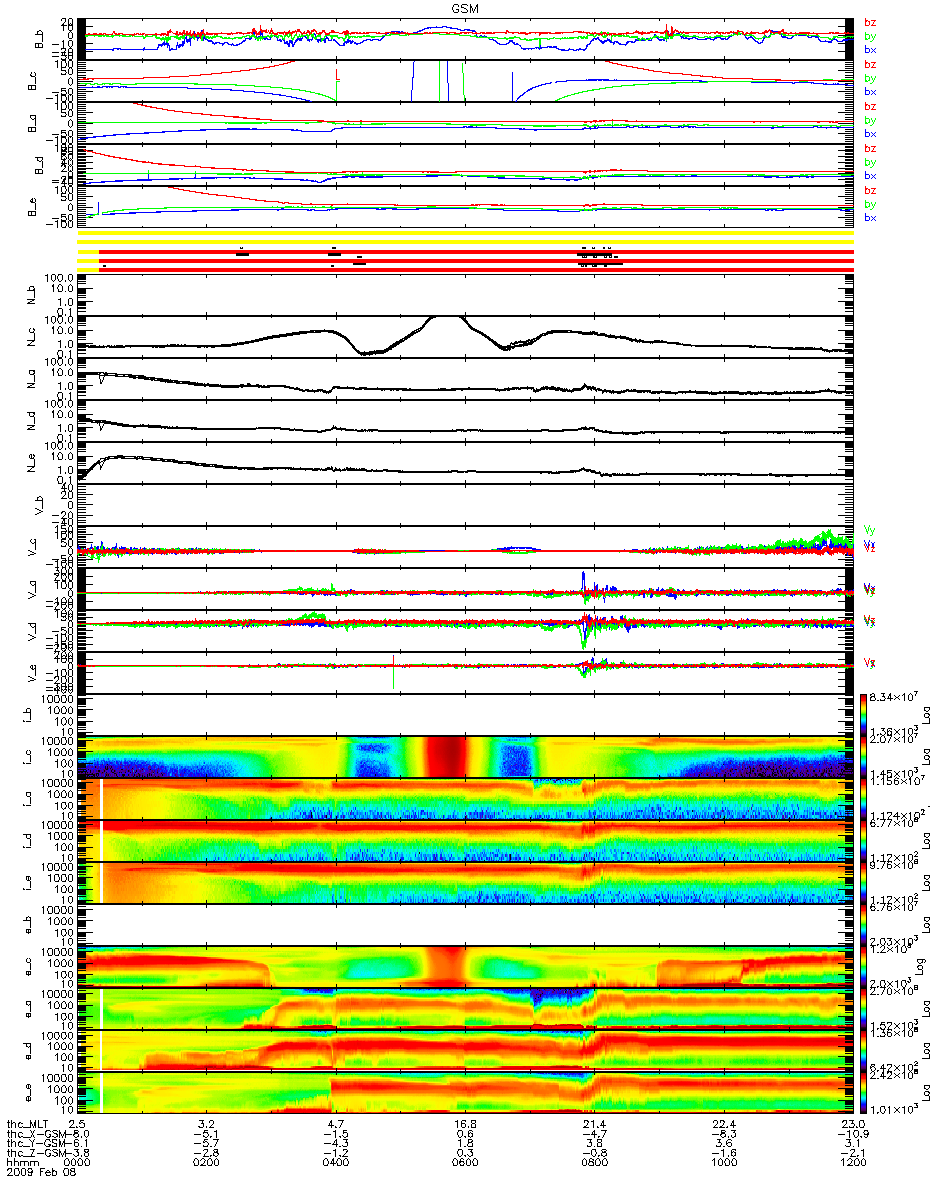
Task: Click the white data gap in i_a spectrogram
Action: [x=101, y=799]
